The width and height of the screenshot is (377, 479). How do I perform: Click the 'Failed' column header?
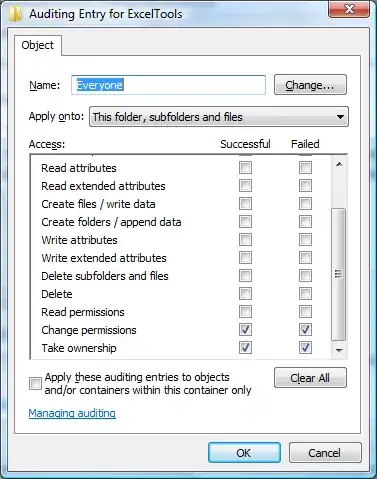pos(305,144)
